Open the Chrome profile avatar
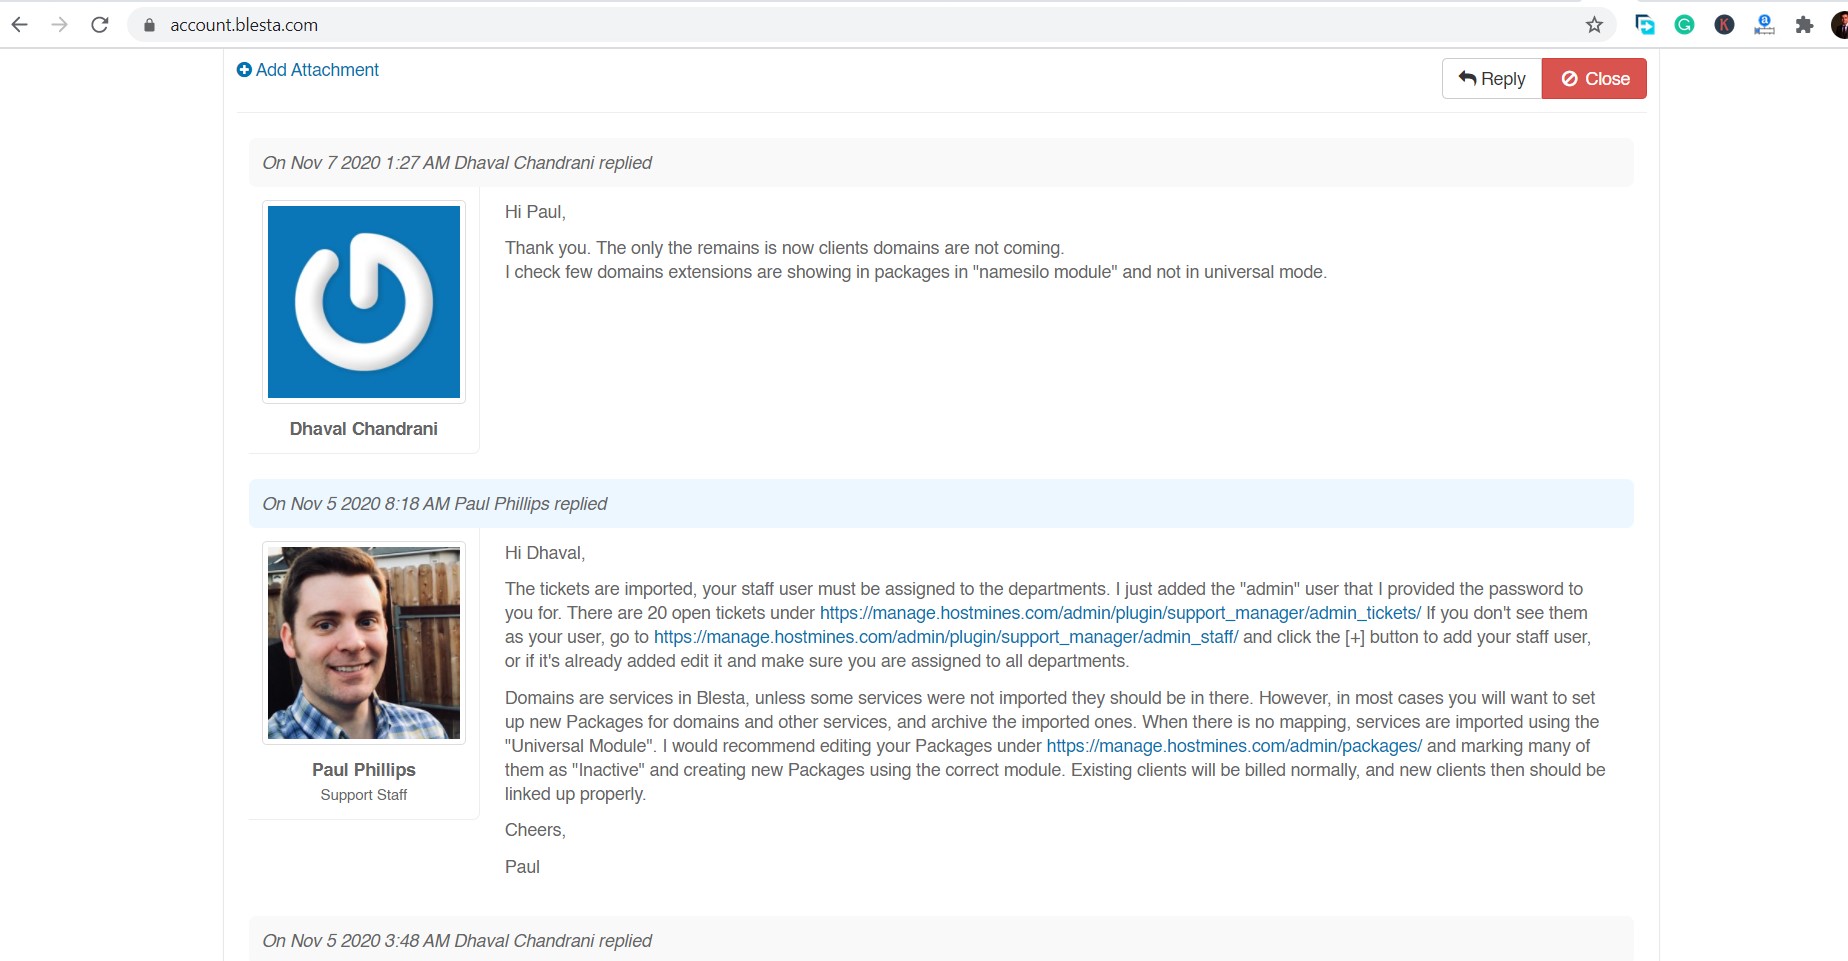Screen dimensions: 1848x961 coord(1838,25)
